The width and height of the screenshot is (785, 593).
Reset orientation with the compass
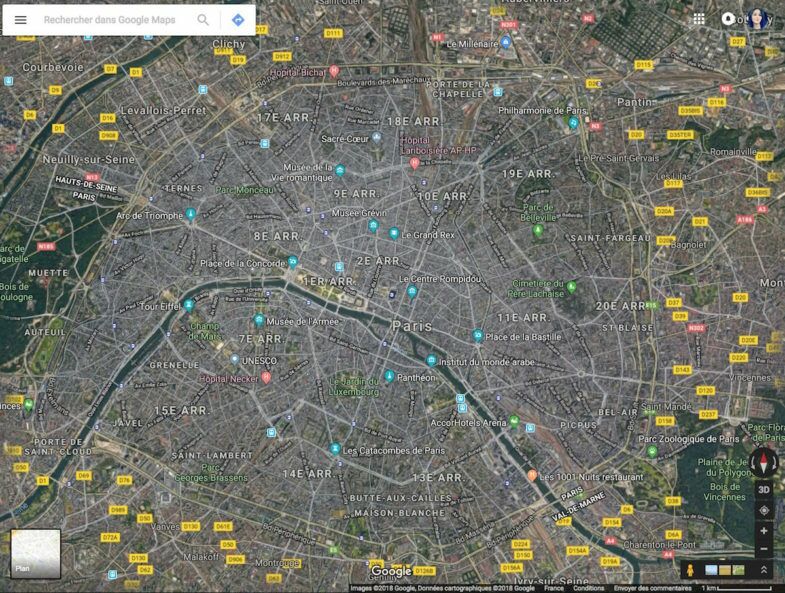(x=763, y=463)
